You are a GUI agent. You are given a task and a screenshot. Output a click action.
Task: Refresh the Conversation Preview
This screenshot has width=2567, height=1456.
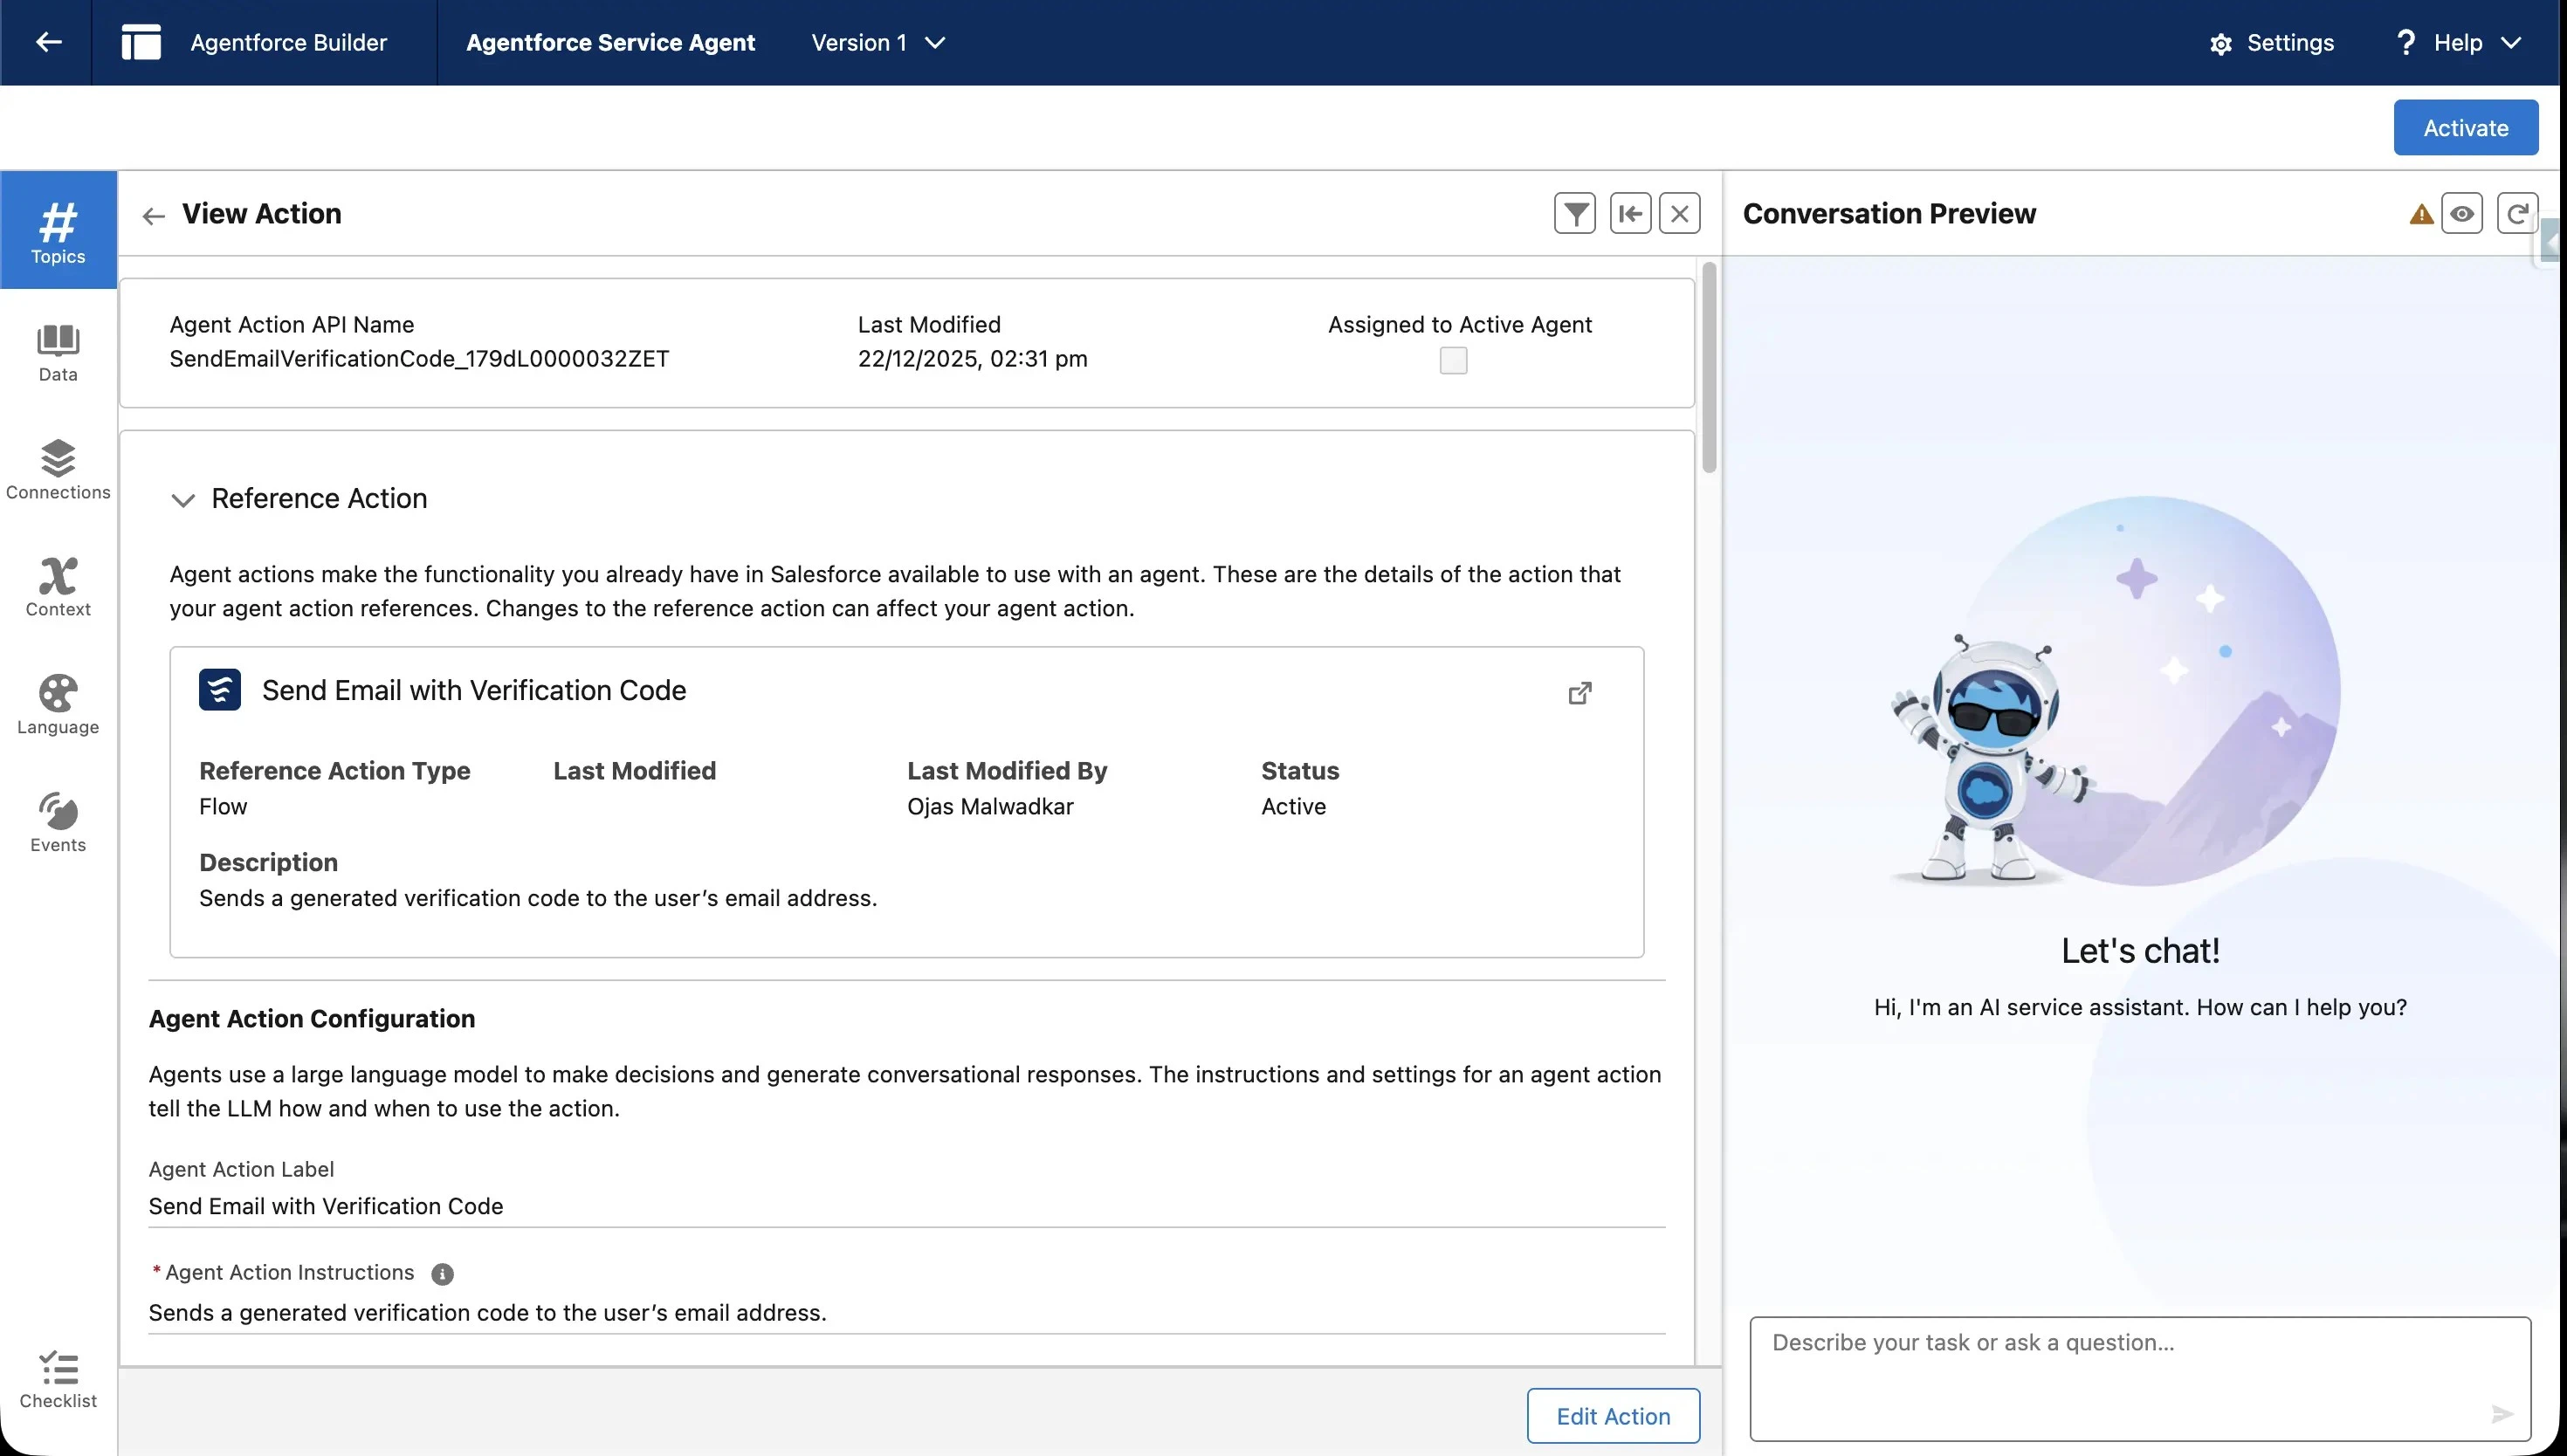coord(2516,213)
